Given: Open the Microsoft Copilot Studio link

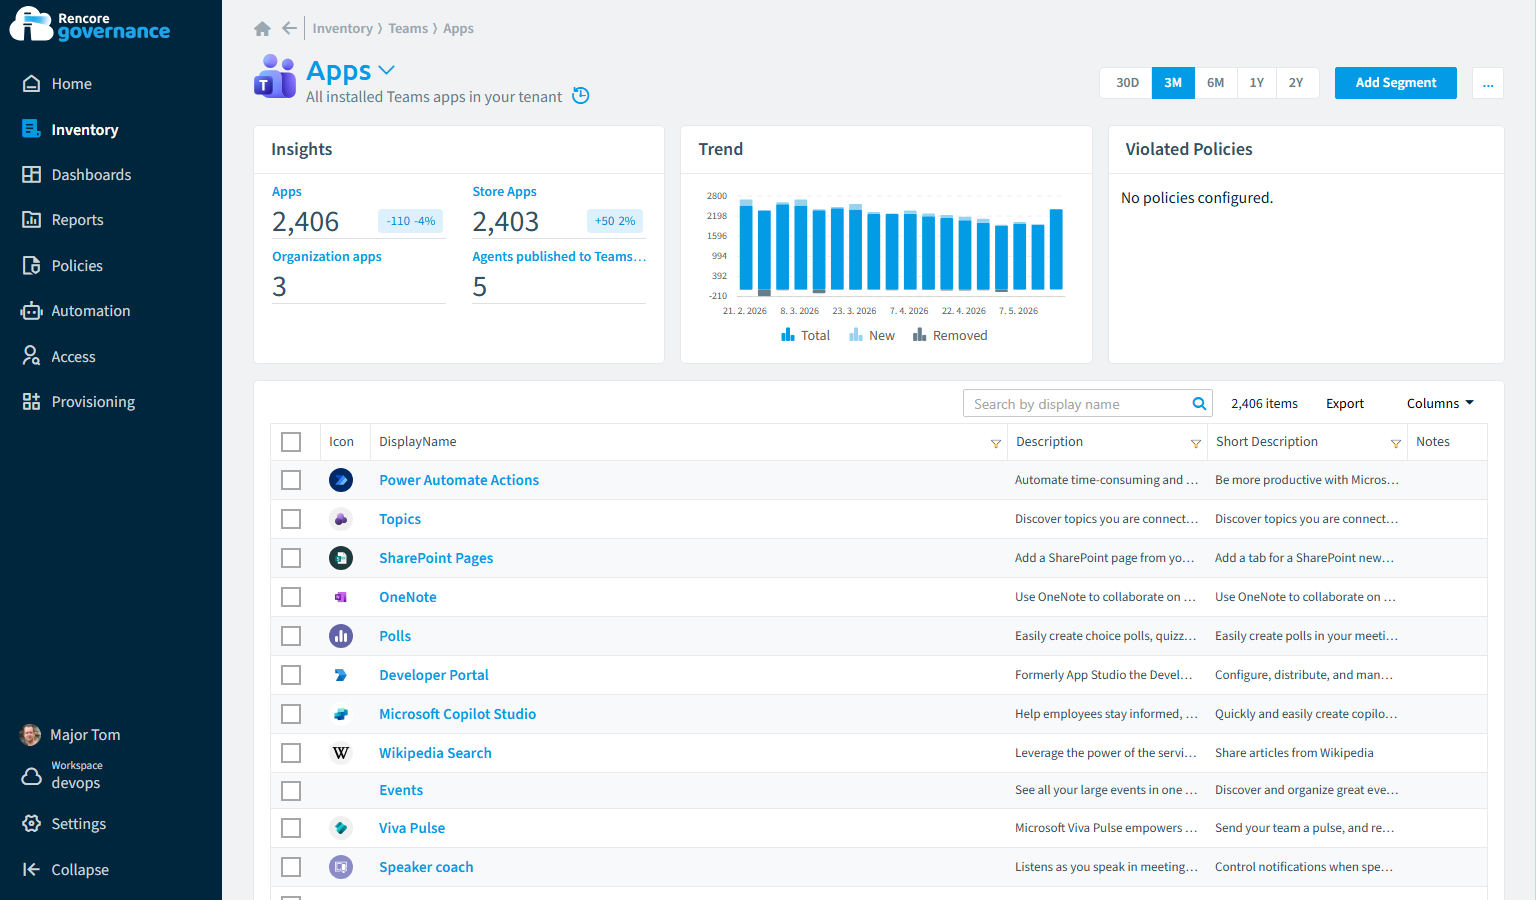Looking at the screenshot, I should click(457, 714).
